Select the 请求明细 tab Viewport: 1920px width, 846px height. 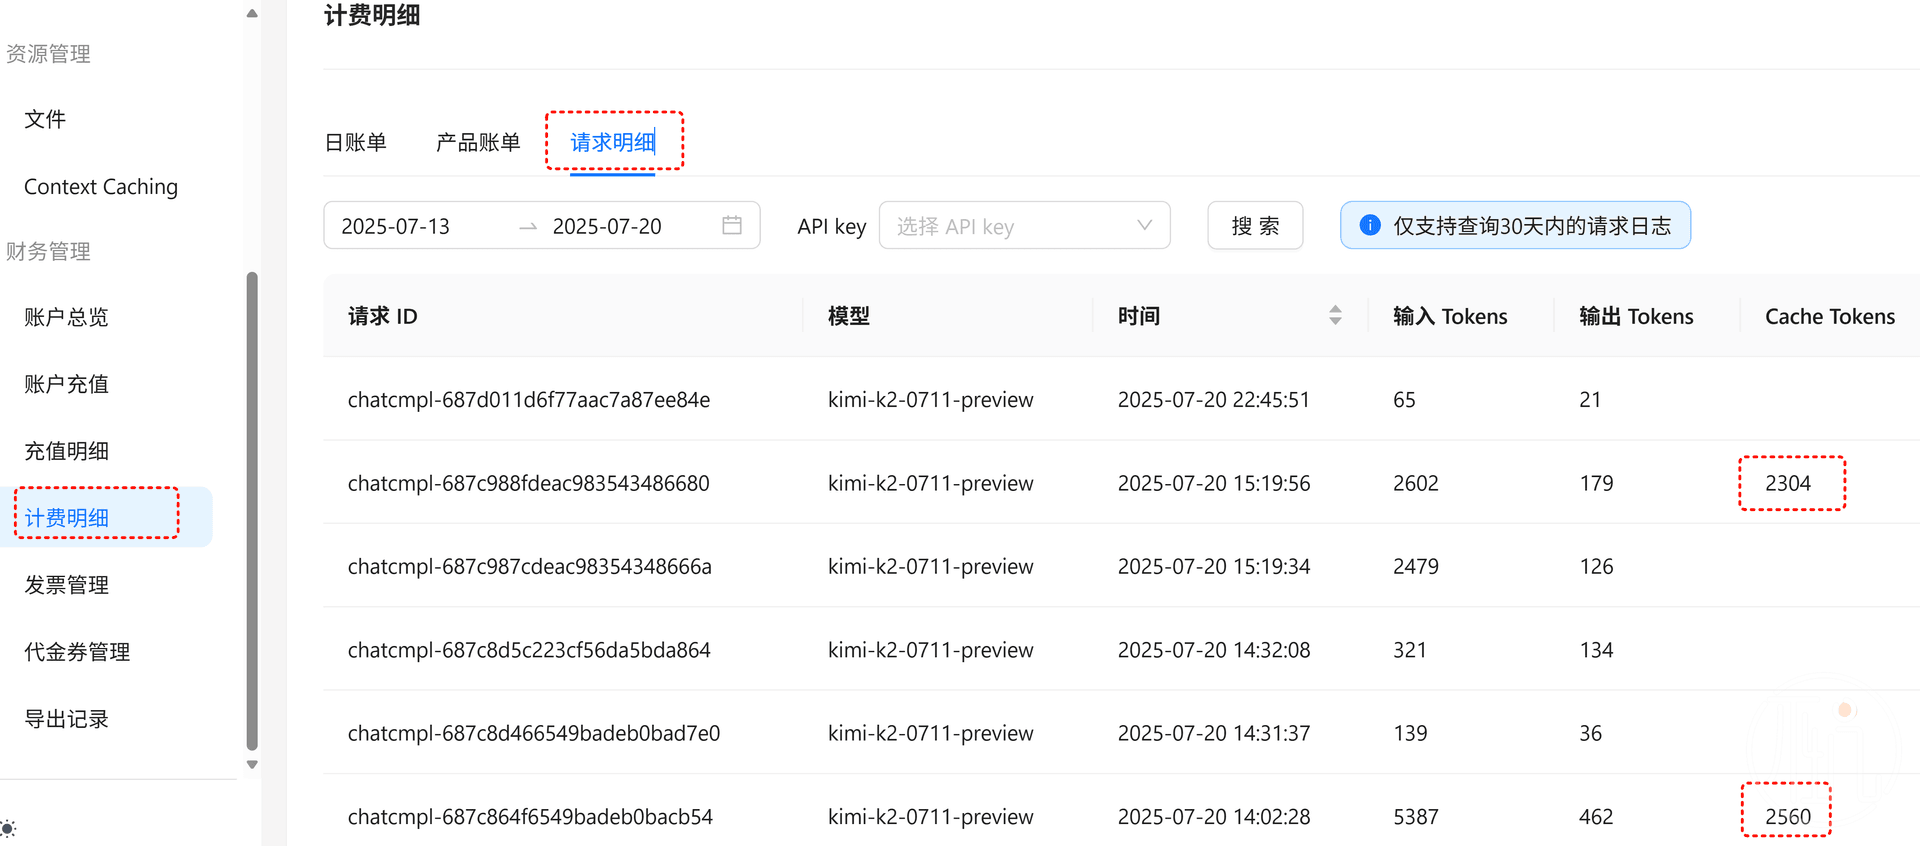[612, 142]
